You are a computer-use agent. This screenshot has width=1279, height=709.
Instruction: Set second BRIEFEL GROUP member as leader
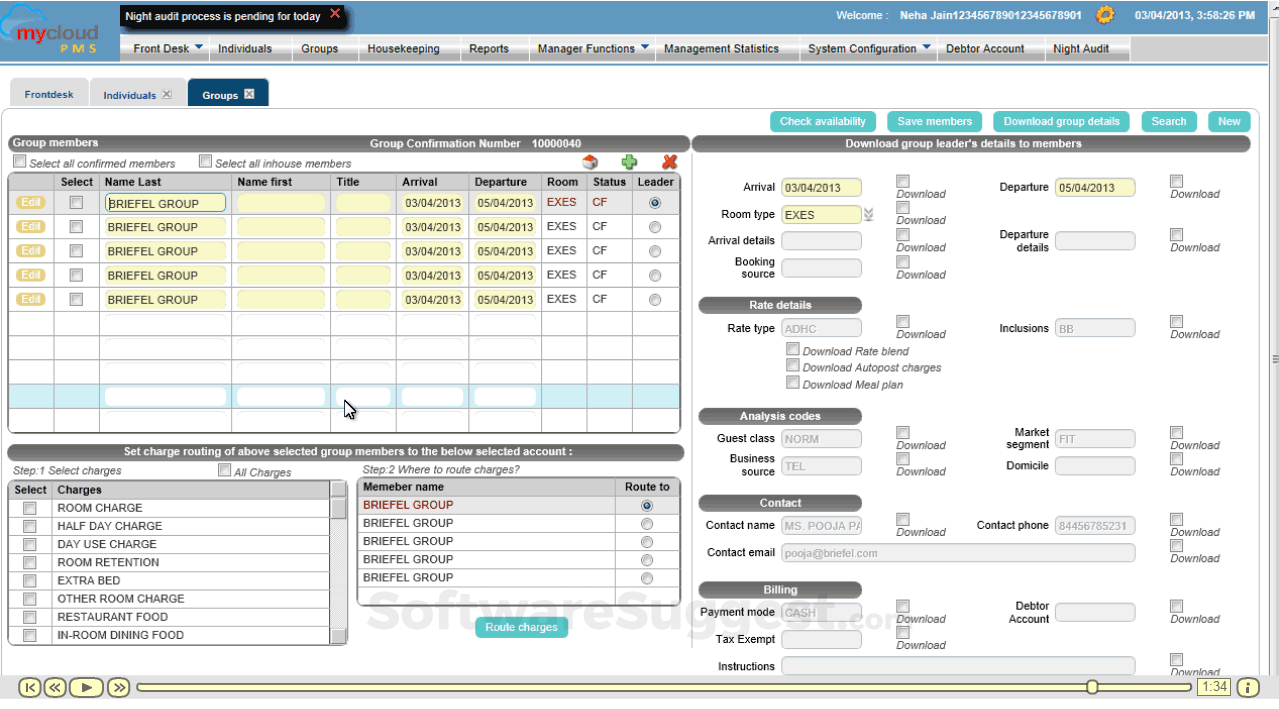(655, 227)
